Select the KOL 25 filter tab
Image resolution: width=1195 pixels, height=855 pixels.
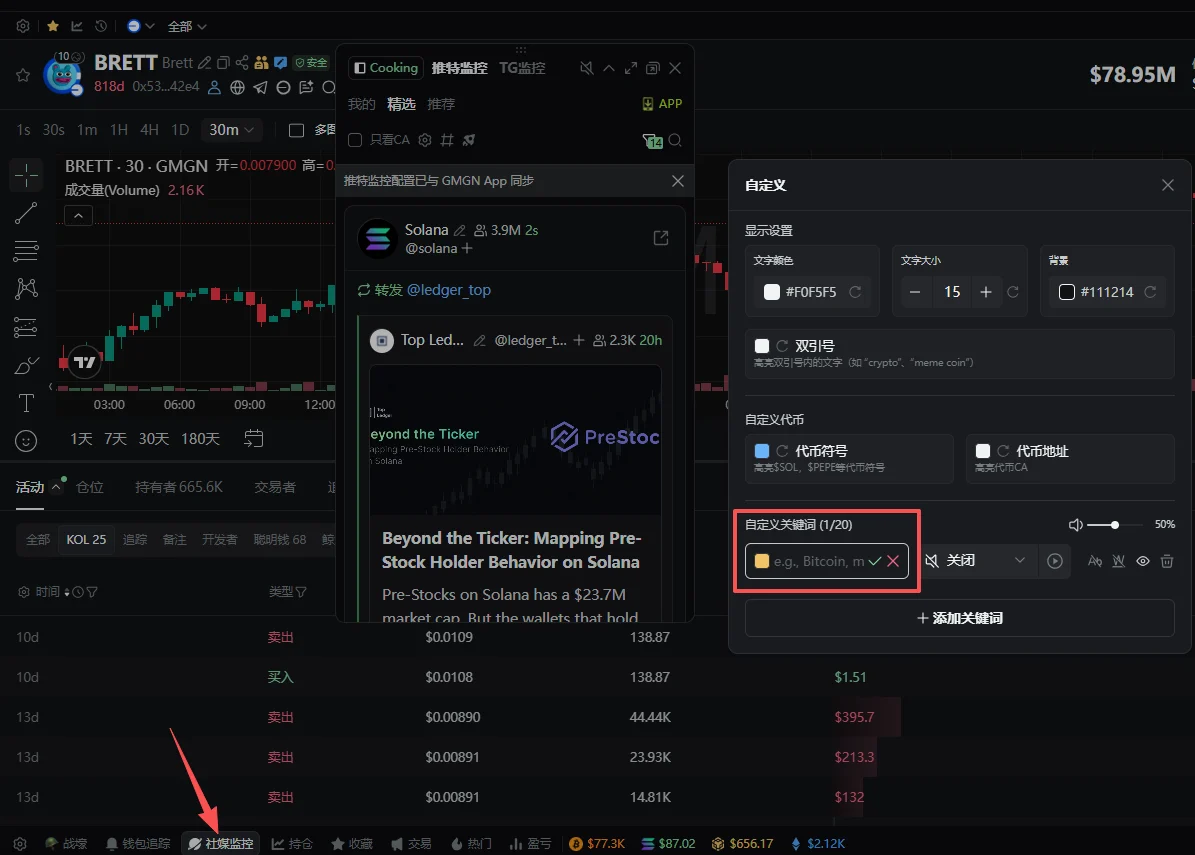coord(86,540)
